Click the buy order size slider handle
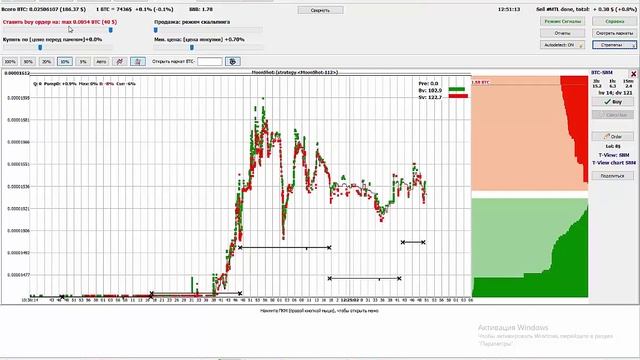Image resolution: width=640 pixels, height=360 pixels. 111,30
